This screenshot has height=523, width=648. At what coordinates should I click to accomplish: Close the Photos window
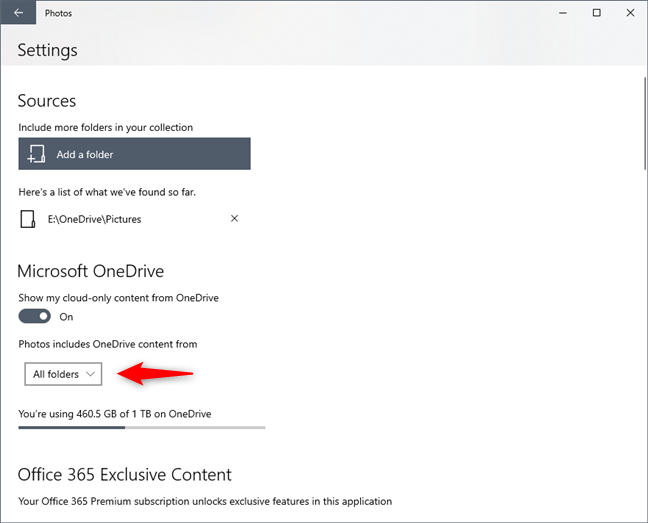(x=630, y=13)
